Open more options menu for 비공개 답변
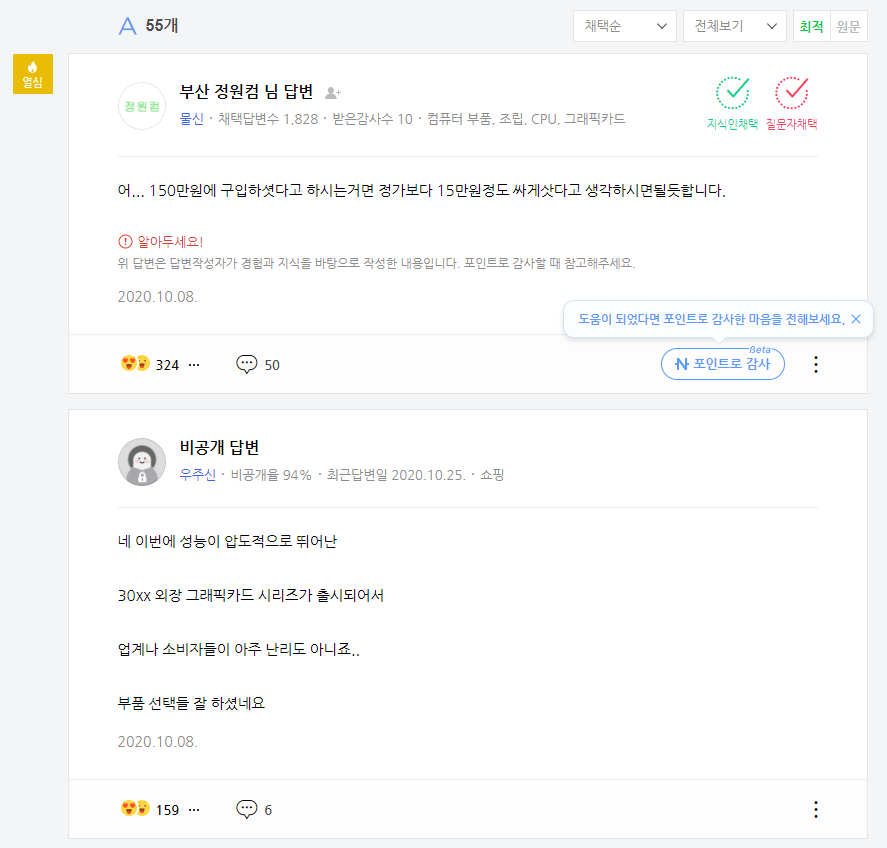The height and width of the screenshot is (848, 887). [816, 810]
